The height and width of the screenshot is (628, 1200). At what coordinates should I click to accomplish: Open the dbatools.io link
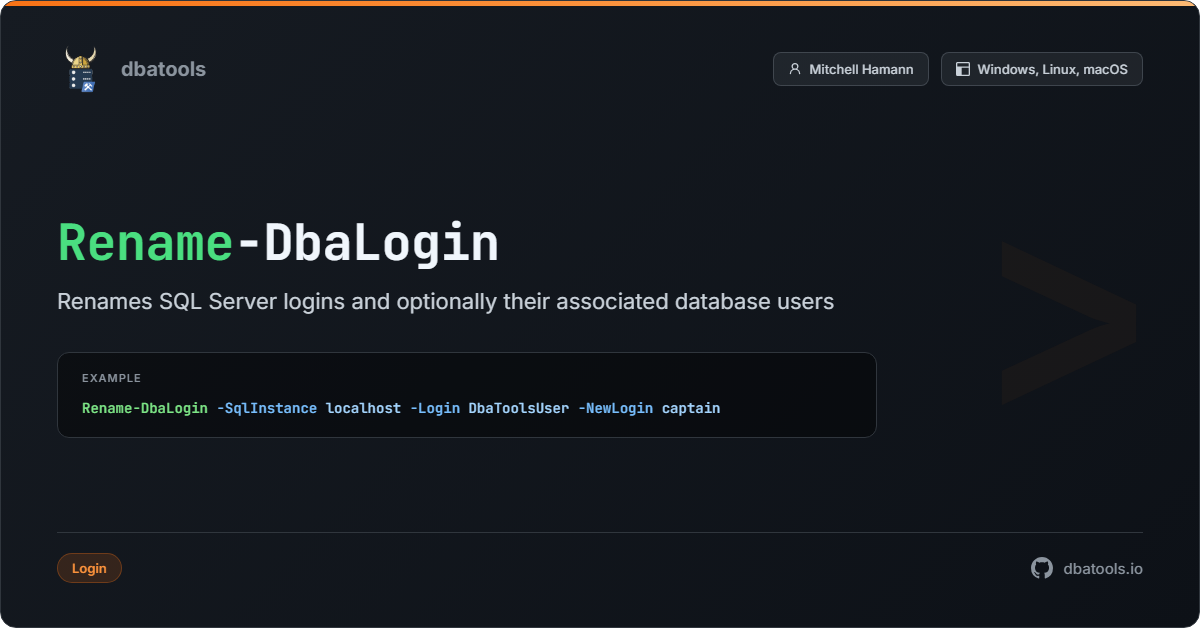tap(1103, 568)
